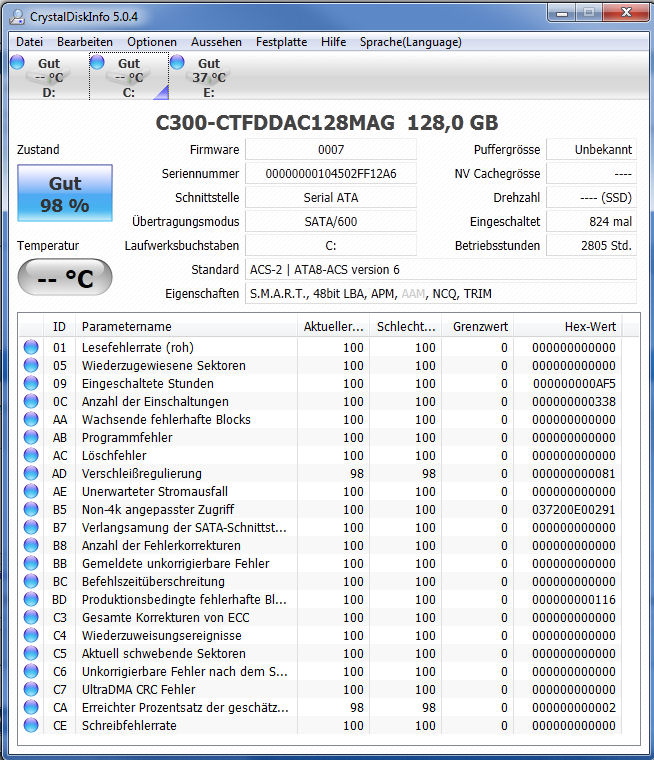Viewport: 654px width, 760px height.
Task: Click the ID column header
Action: coord(59,327)
